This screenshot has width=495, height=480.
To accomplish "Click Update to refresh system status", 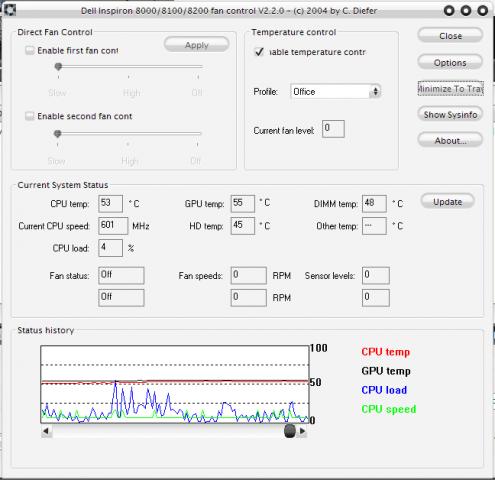I will click(x=447, y=202).
